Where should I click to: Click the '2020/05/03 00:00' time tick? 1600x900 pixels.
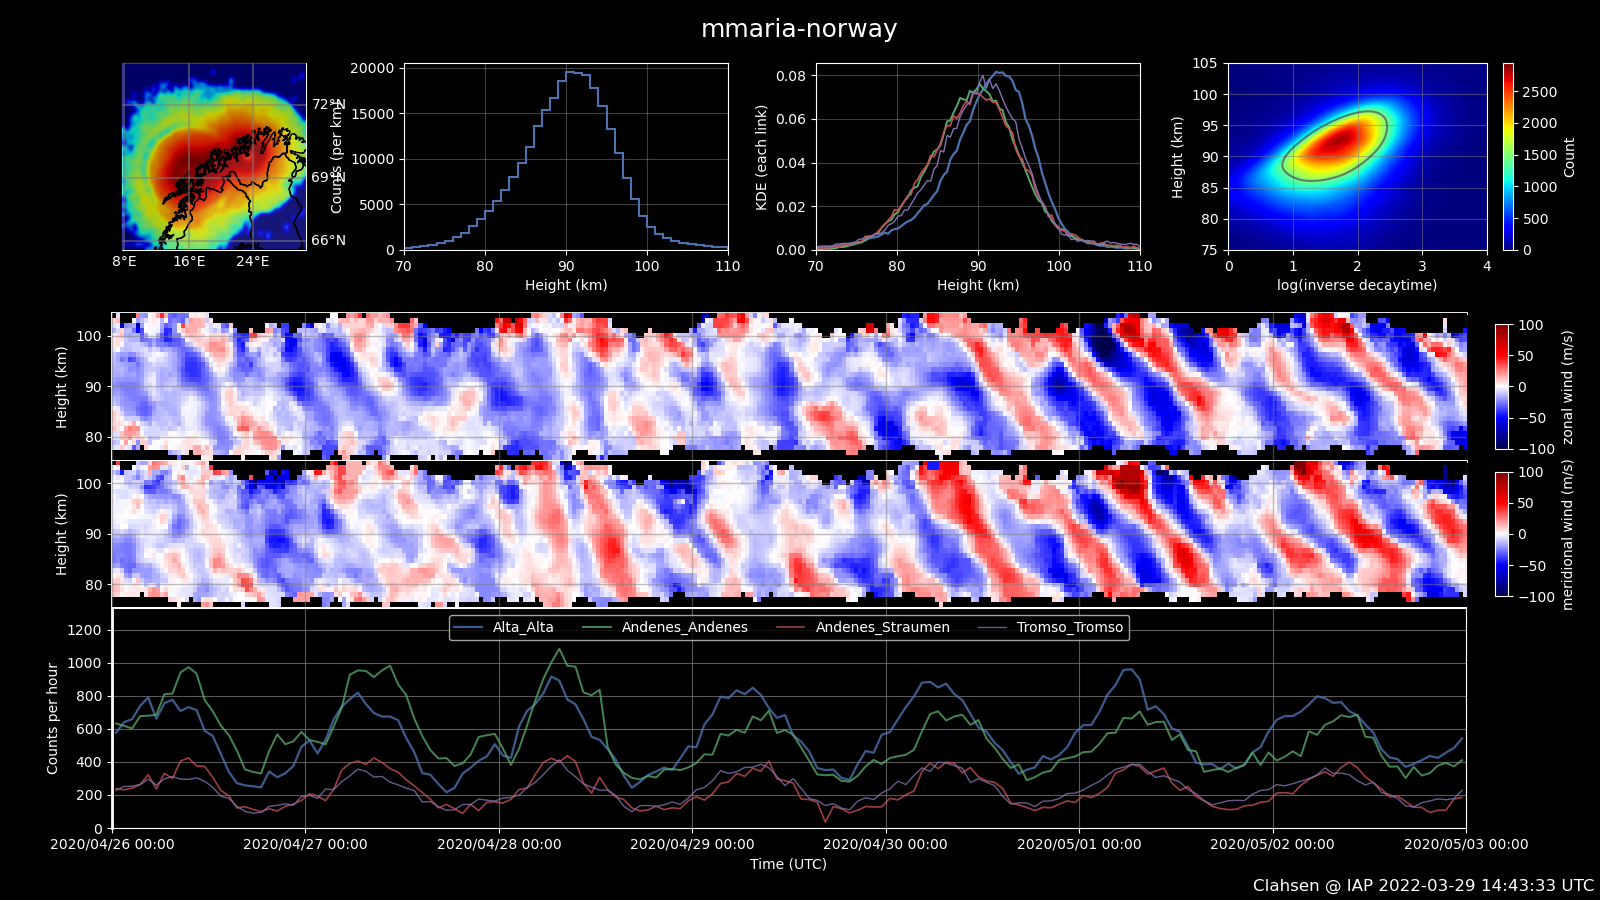coord(1466,844)
